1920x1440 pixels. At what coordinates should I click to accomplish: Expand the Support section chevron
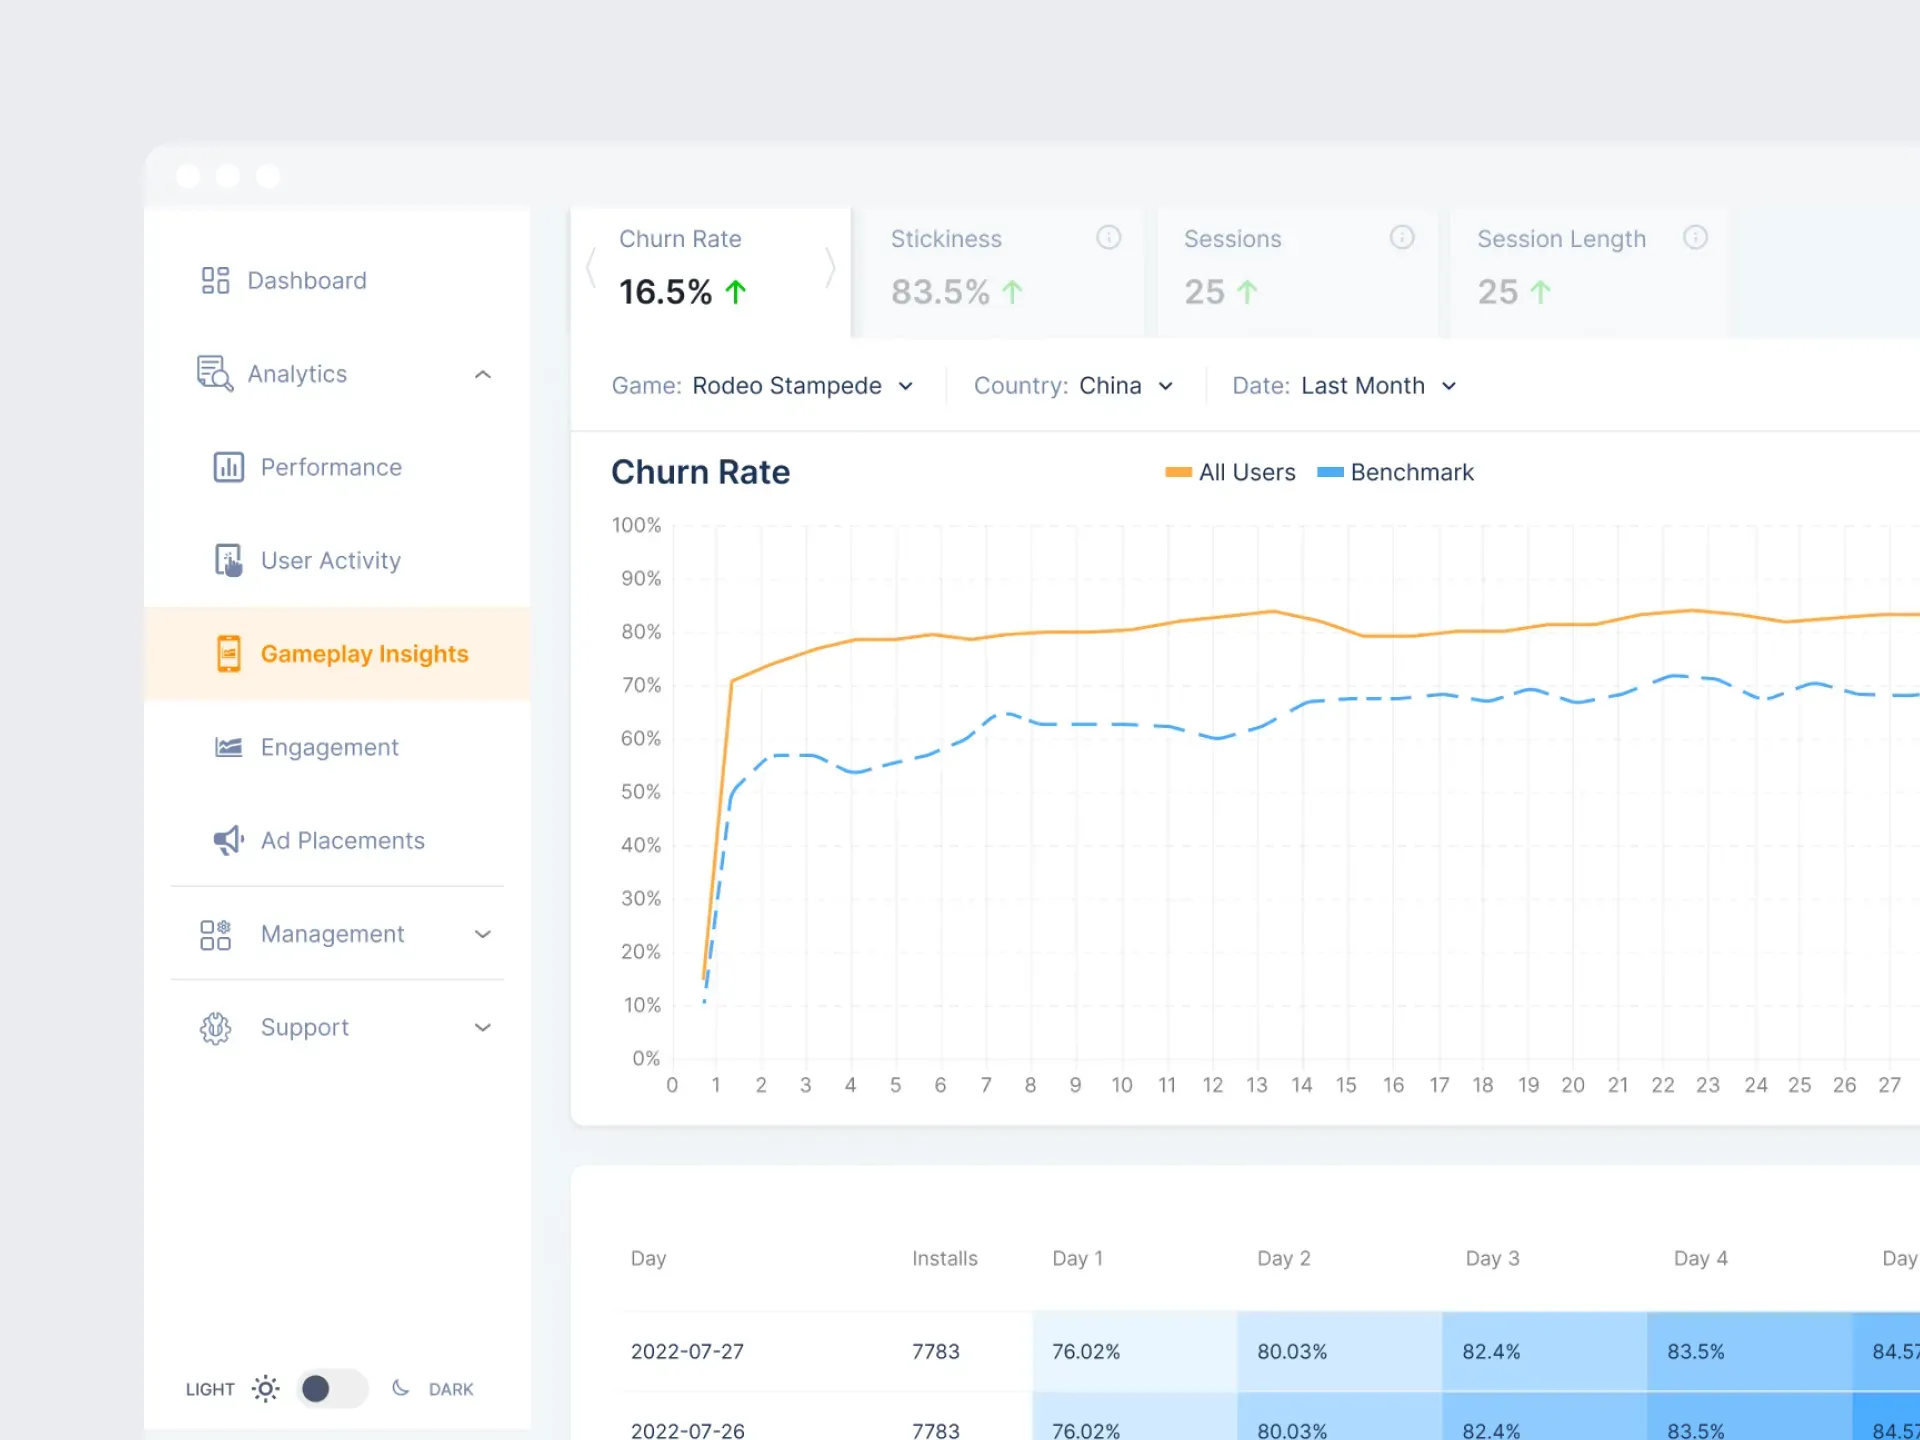pos(483,1027)
